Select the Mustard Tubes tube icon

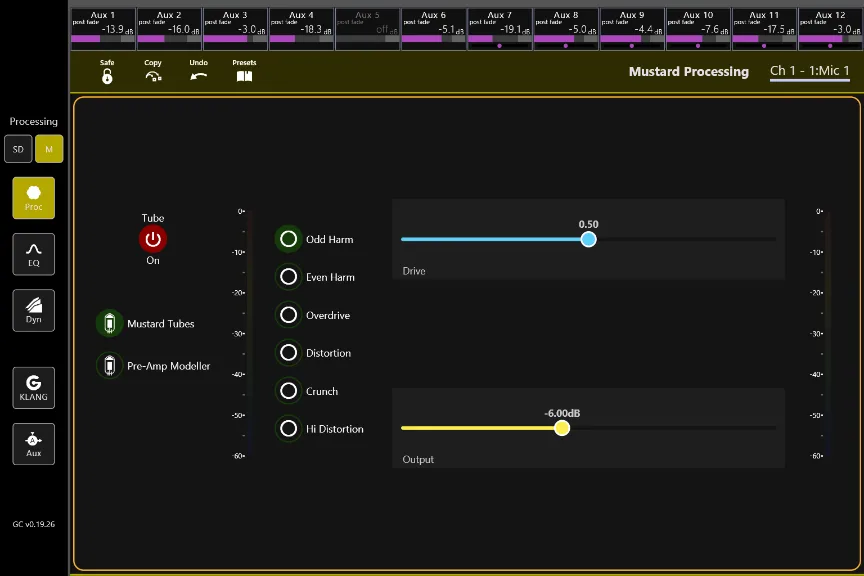(x=110, y=324)
